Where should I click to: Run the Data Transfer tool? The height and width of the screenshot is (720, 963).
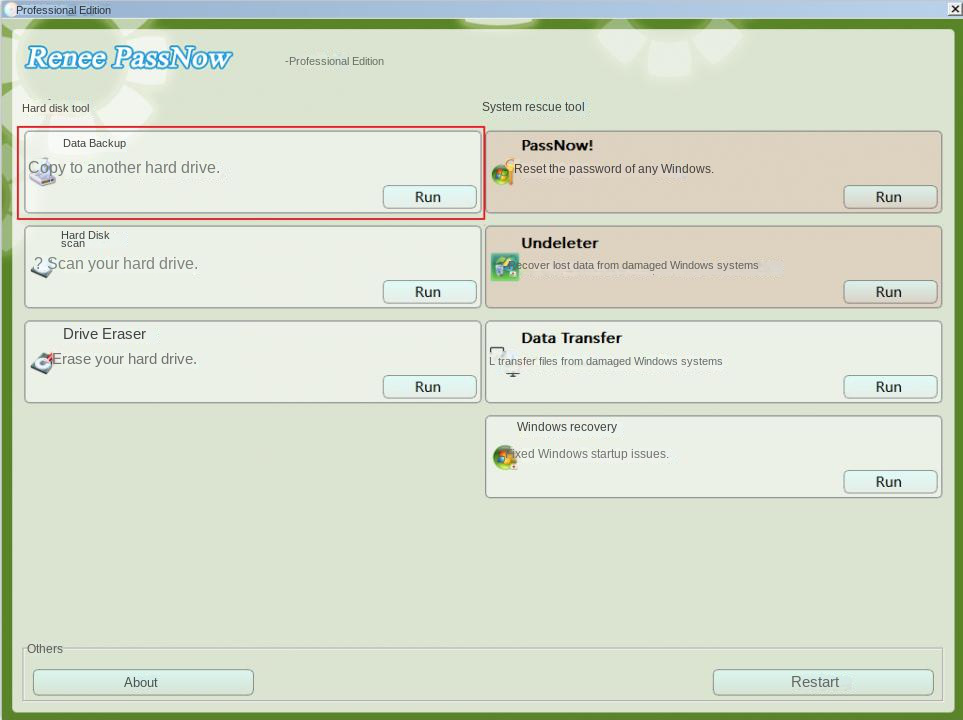coord(890,387)
